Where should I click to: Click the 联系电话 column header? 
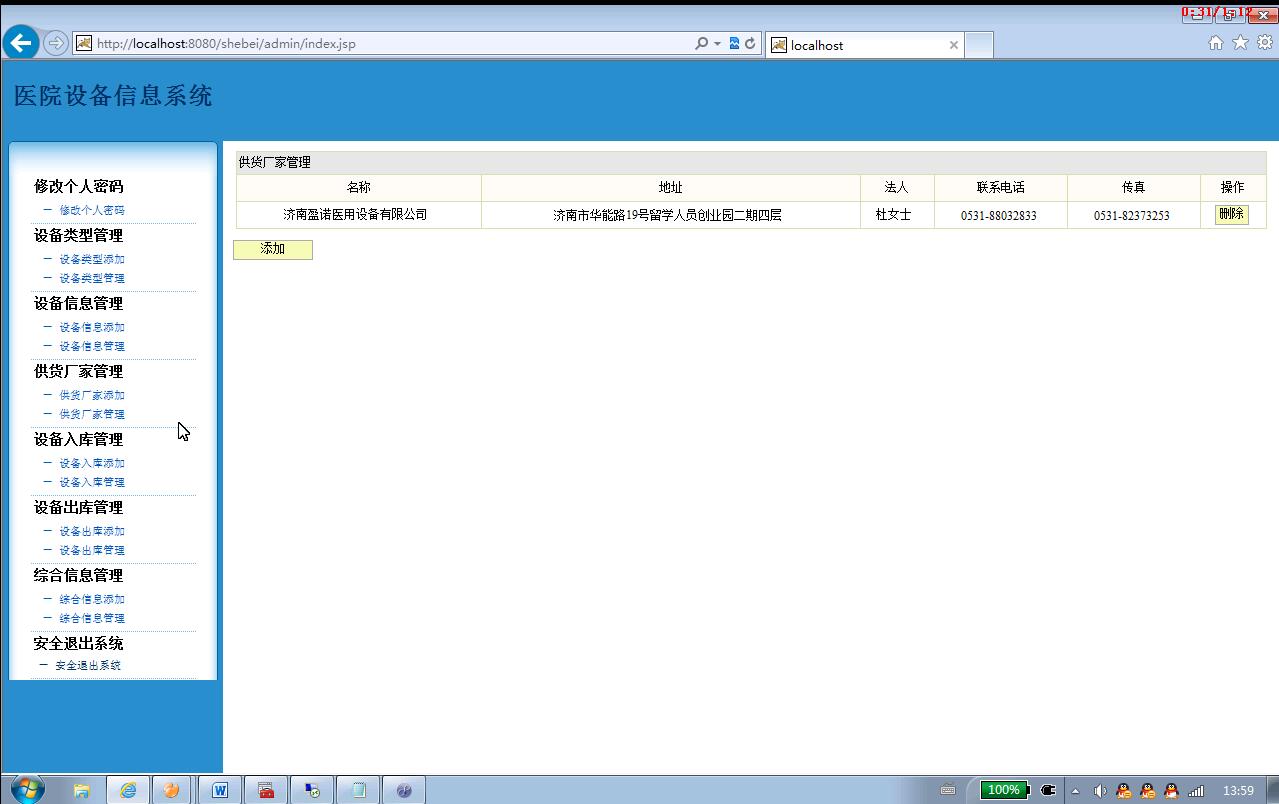click(1001, 187)
